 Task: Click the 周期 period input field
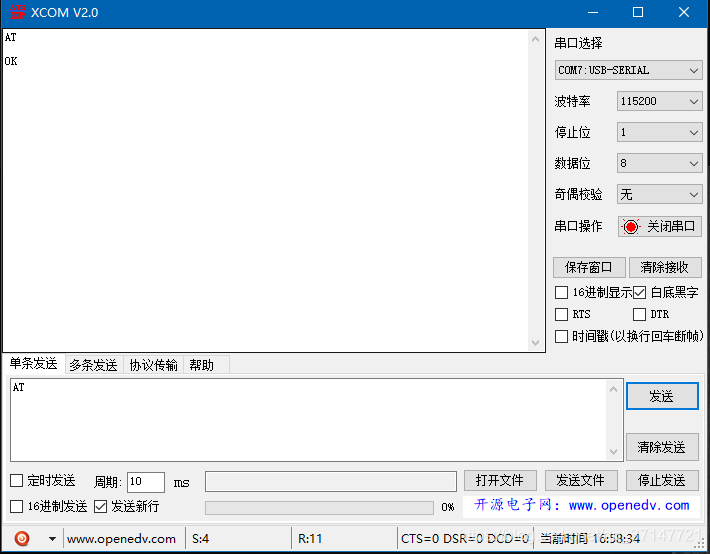tap(146, 482)
